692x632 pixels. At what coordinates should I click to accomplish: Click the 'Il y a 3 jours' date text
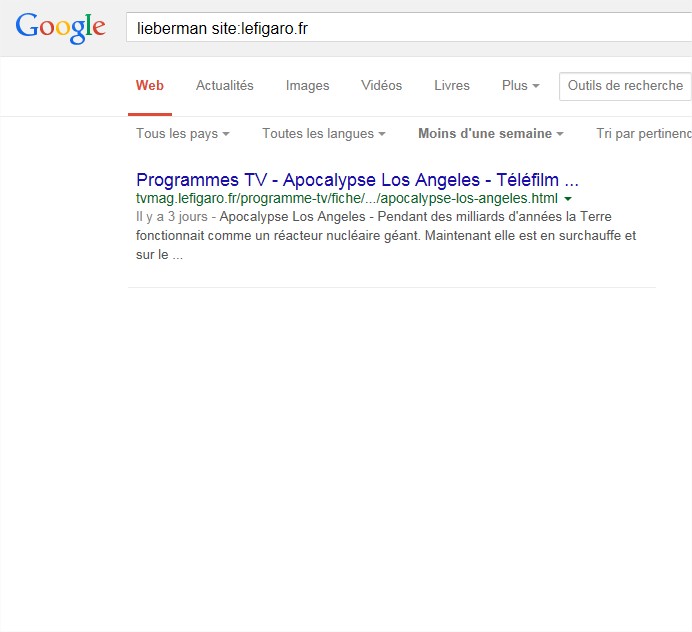pyautogui.click(x=172, y=217)
